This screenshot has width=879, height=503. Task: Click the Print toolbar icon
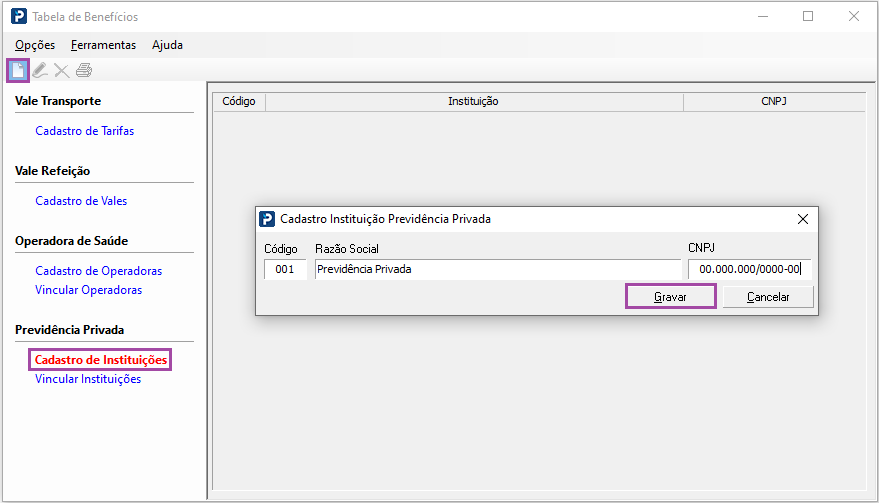(84, 70)
